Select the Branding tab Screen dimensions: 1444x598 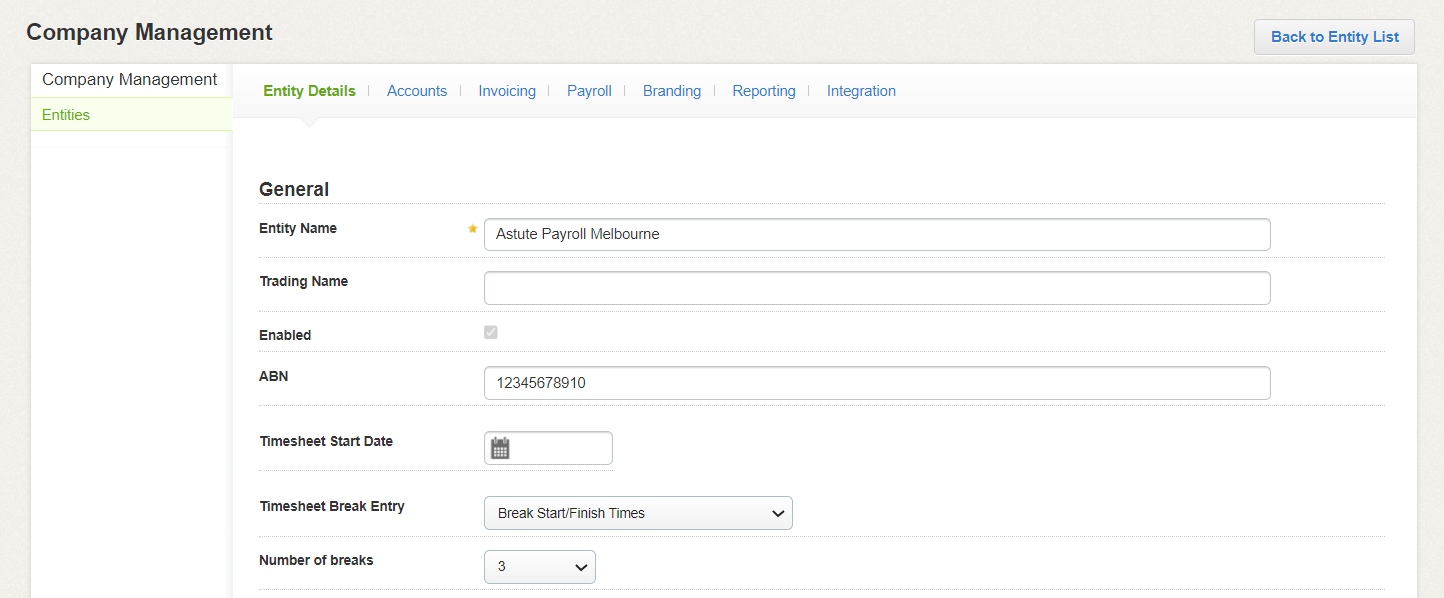pyautogui.click(x=672, y=91)
